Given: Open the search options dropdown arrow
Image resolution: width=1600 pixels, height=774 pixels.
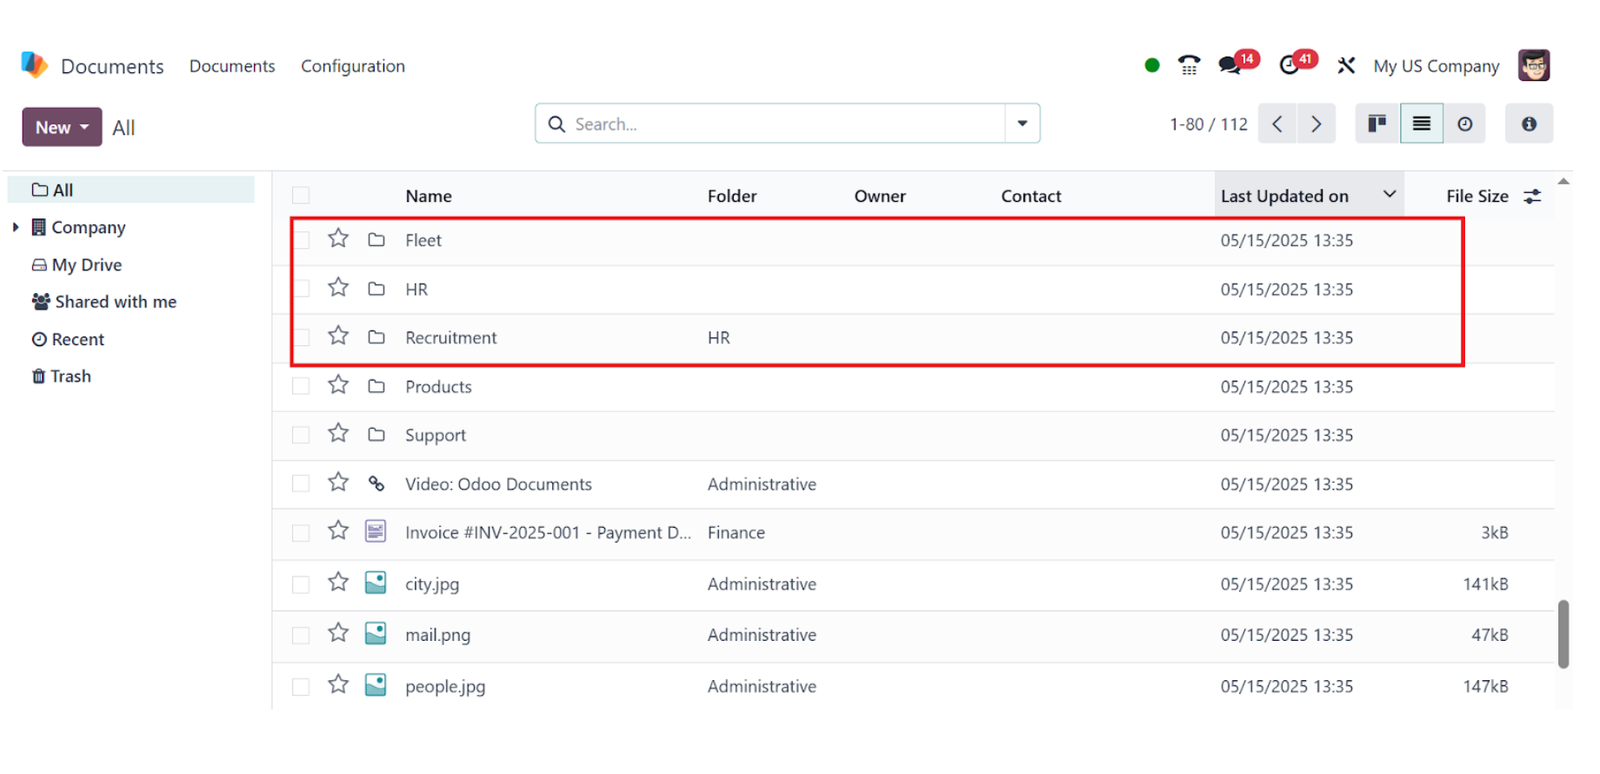Looking at the screenshot, I should pos(1022,124).
